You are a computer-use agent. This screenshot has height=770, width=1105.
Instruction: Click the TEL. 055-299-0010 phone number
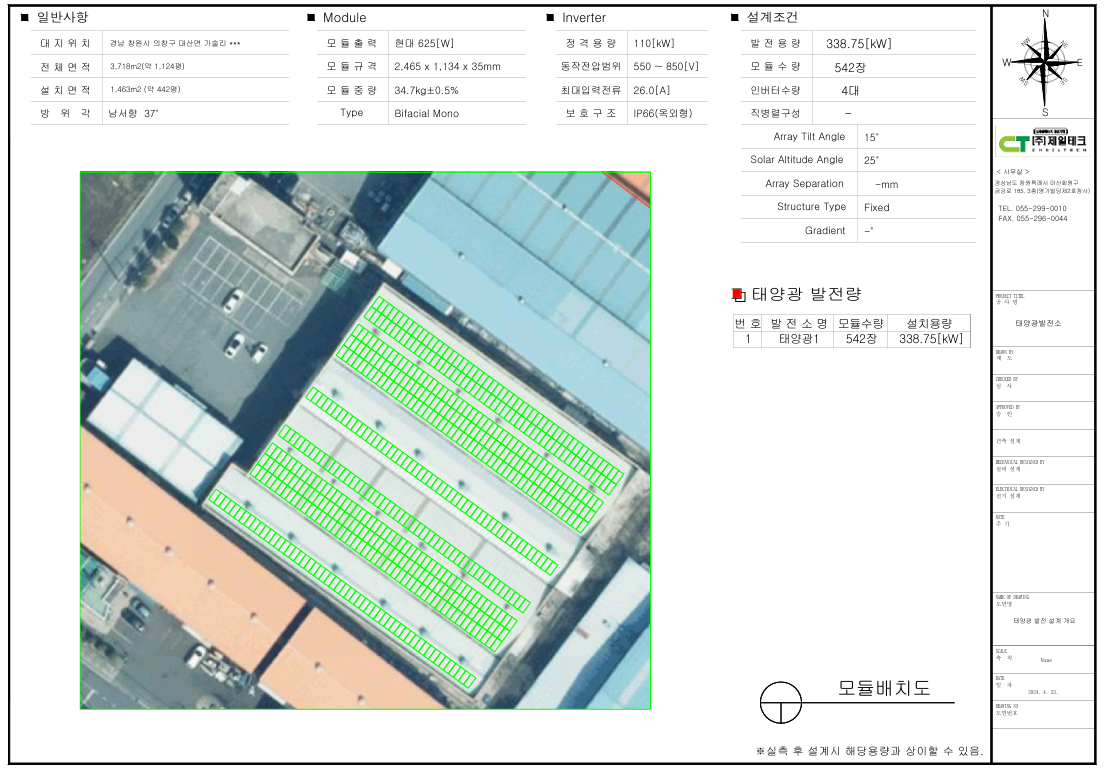coord(1032,208)
